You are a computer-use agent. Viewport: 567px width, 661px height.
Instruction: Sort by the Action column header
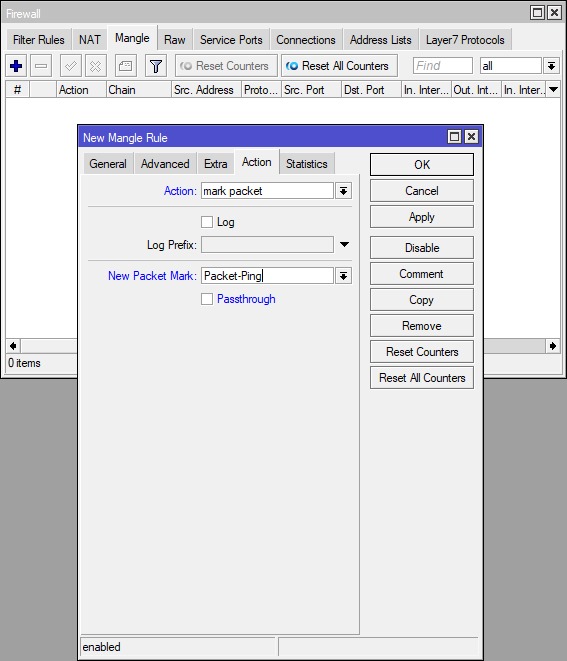[x=81, y=89]
